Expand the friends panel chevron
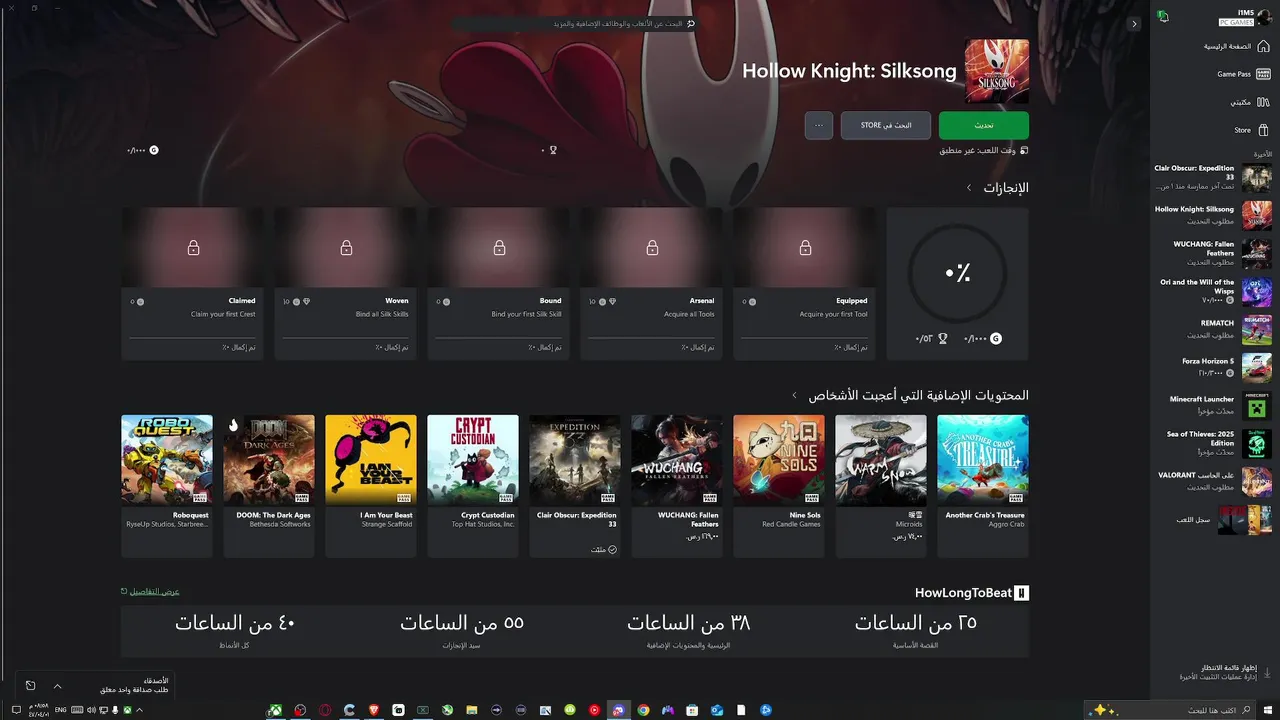Viewport: 1280px width, 720px height. click(57, 686)
